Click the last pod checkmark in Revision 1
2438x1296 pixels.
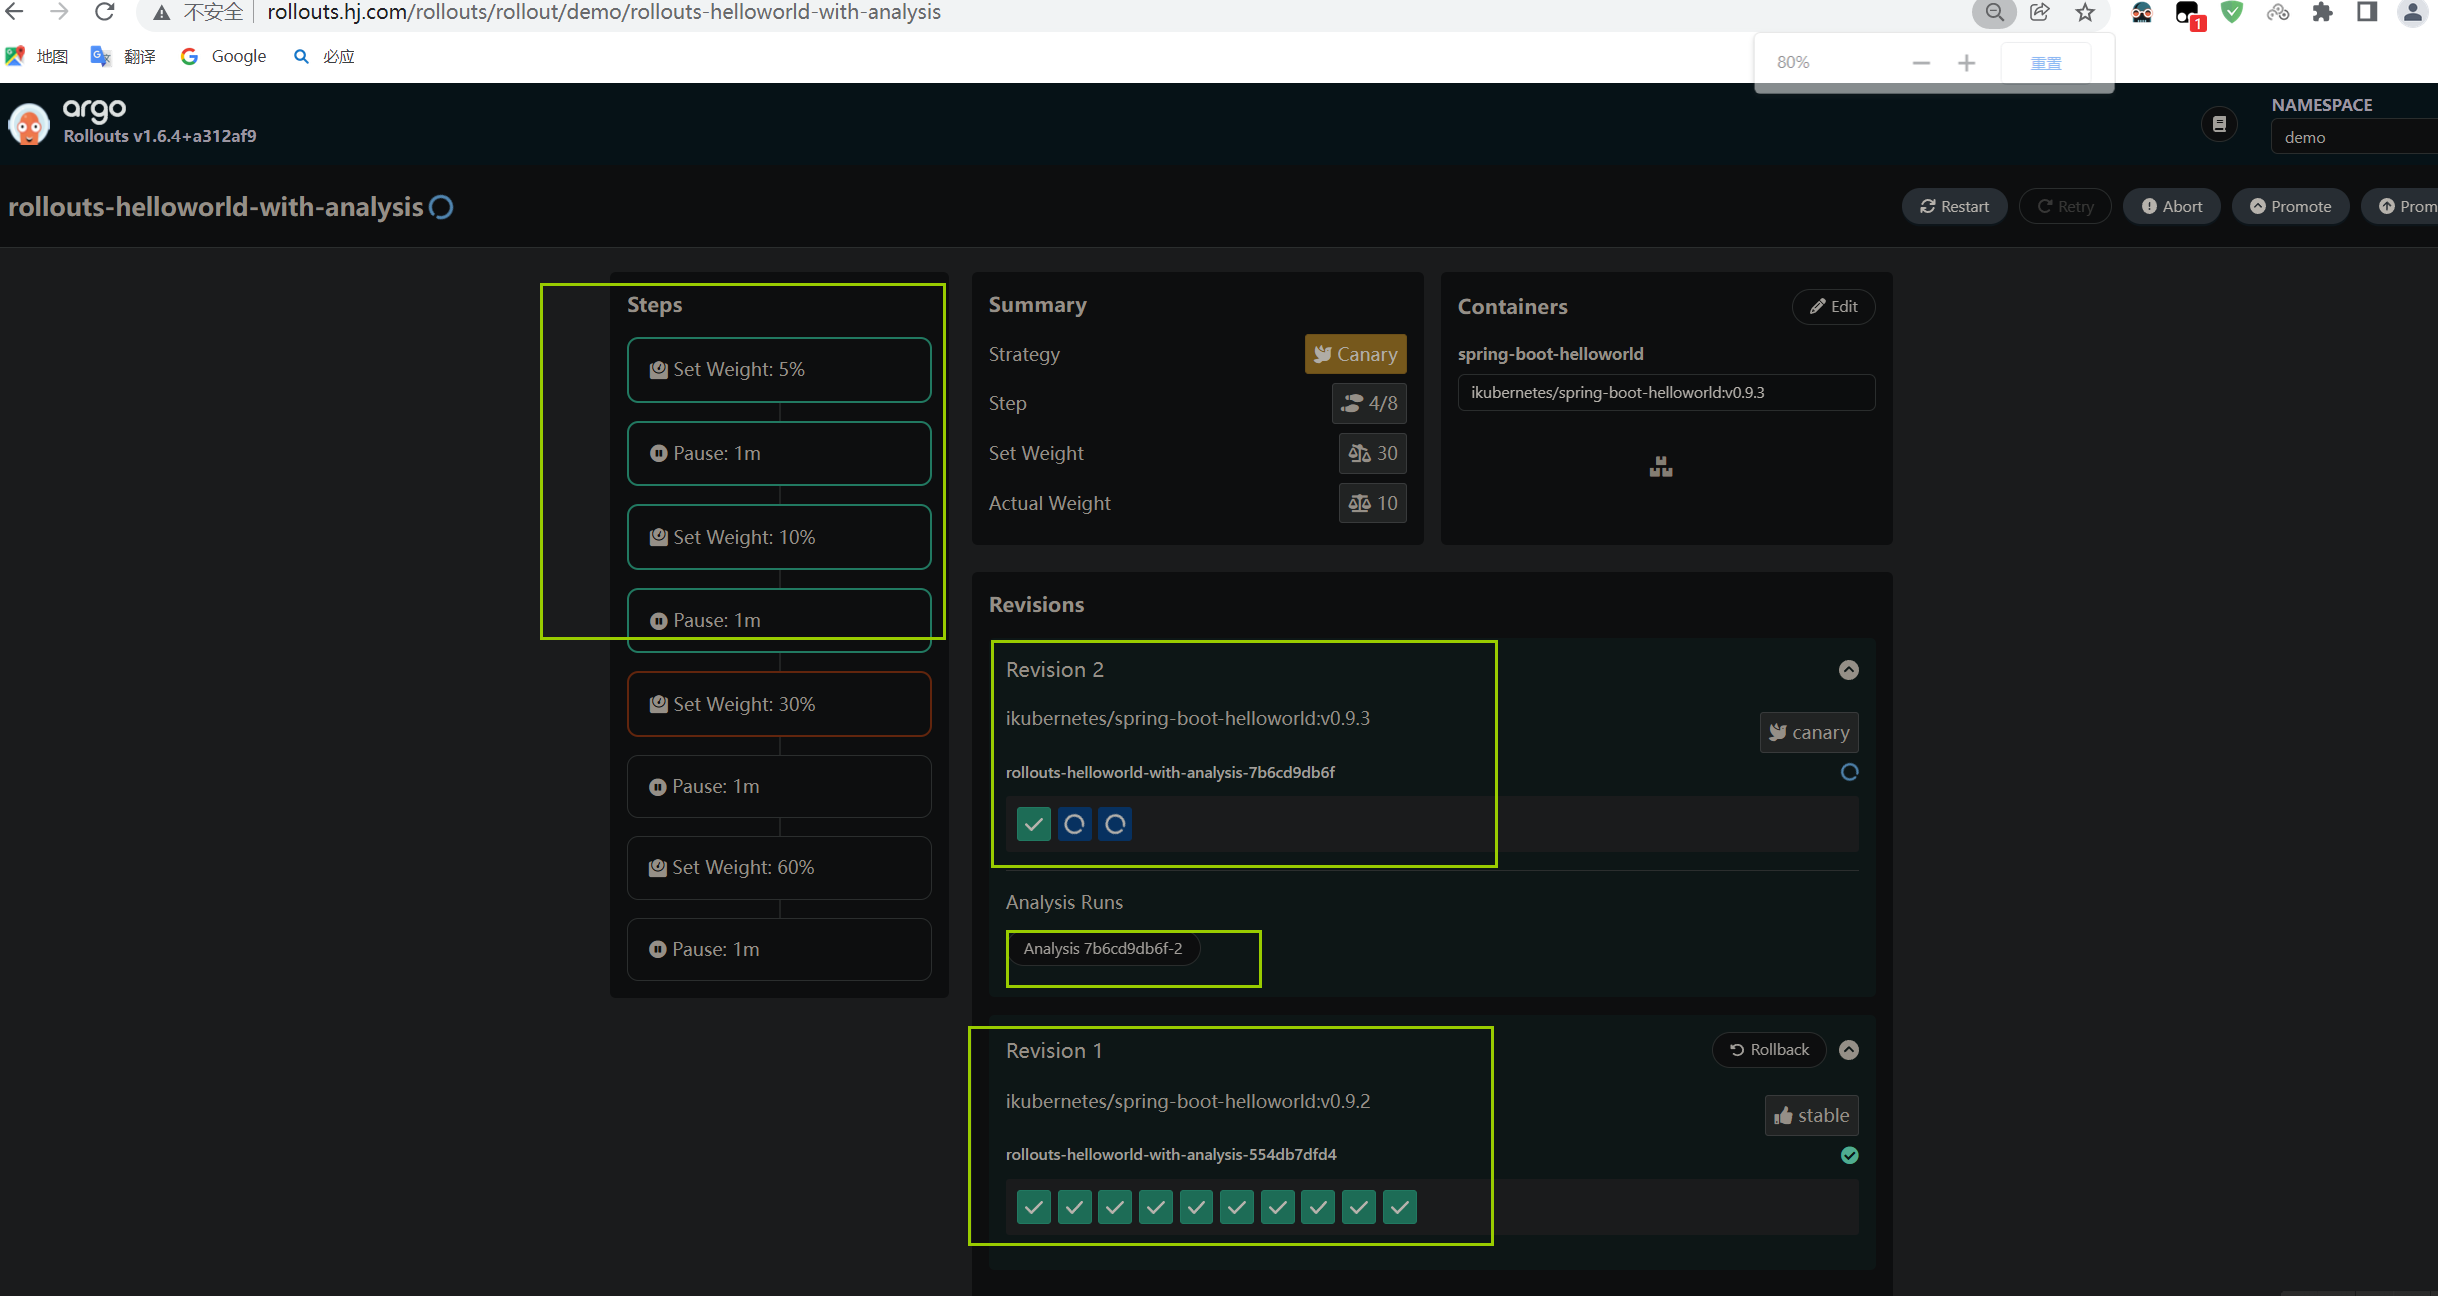click(1400, 1207)
